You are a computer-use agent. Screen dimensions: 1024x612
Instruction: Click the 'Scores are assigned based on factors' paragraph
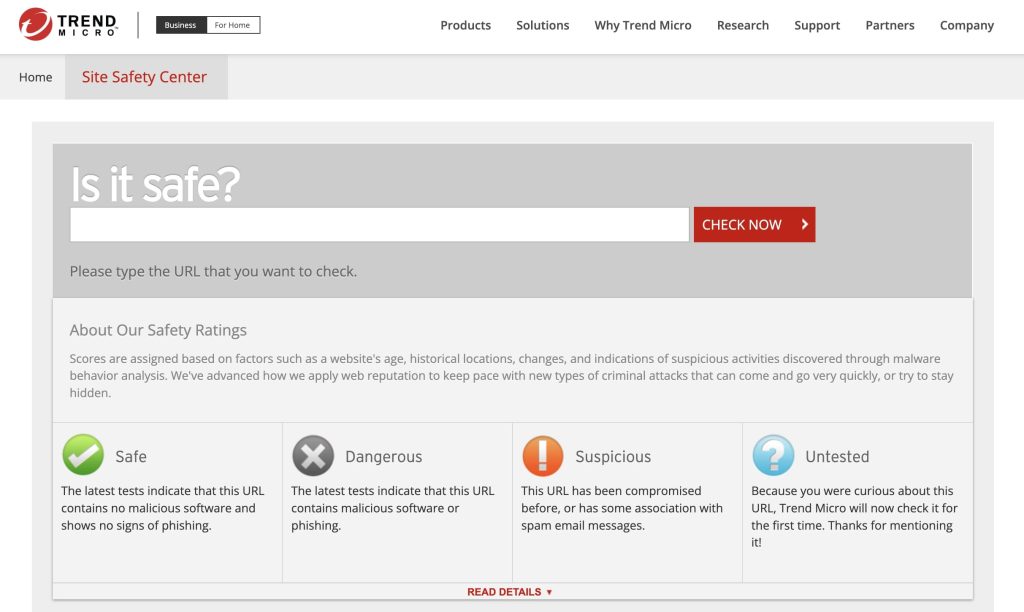pos(511,376)
